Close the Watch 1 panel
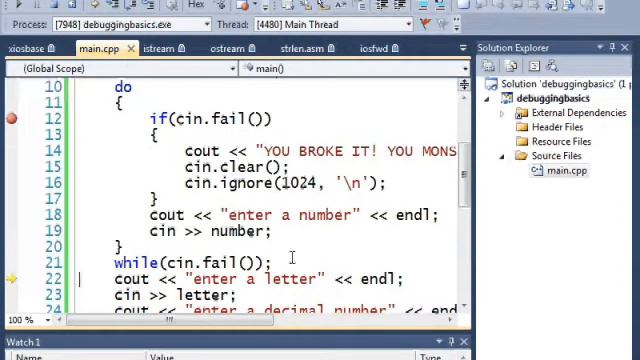Viewport: 640px width, 360px height. (x=464, y=341)
